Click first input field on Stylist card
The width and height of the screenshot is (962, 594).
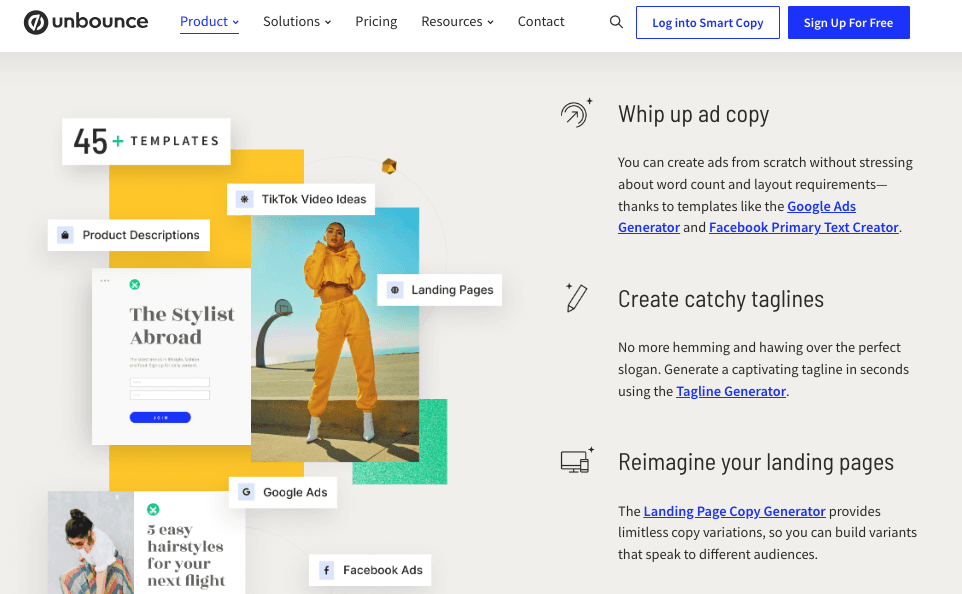[x=169, y=382]
